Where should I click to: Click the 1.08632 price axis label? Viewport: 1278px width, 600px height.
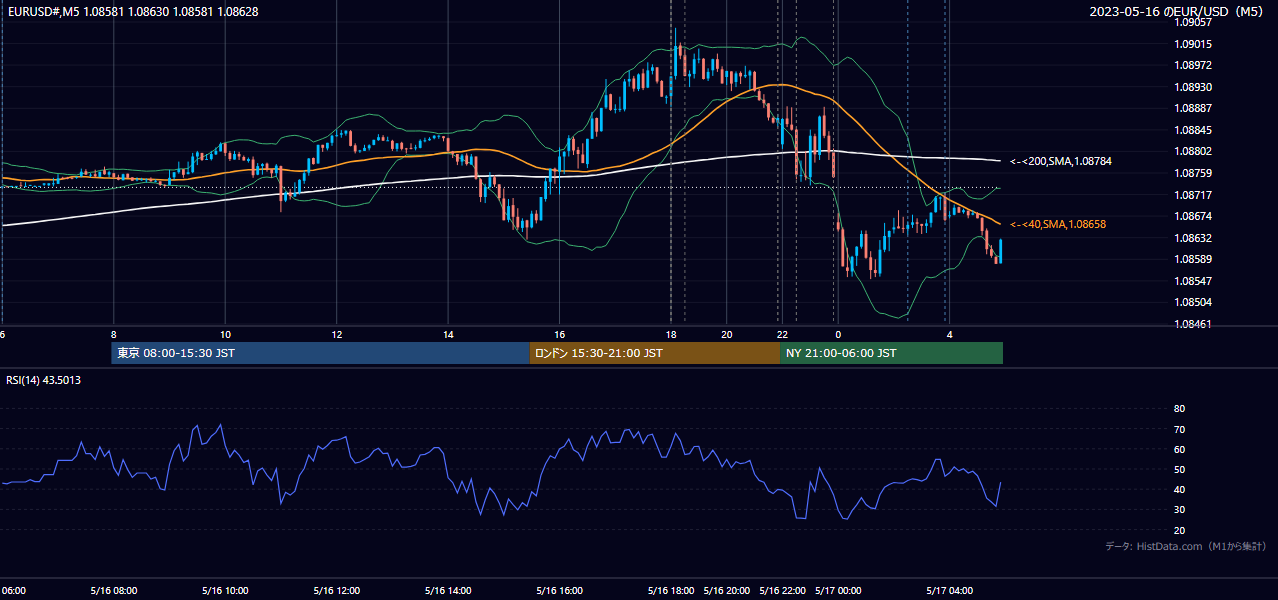(1193, 238)
